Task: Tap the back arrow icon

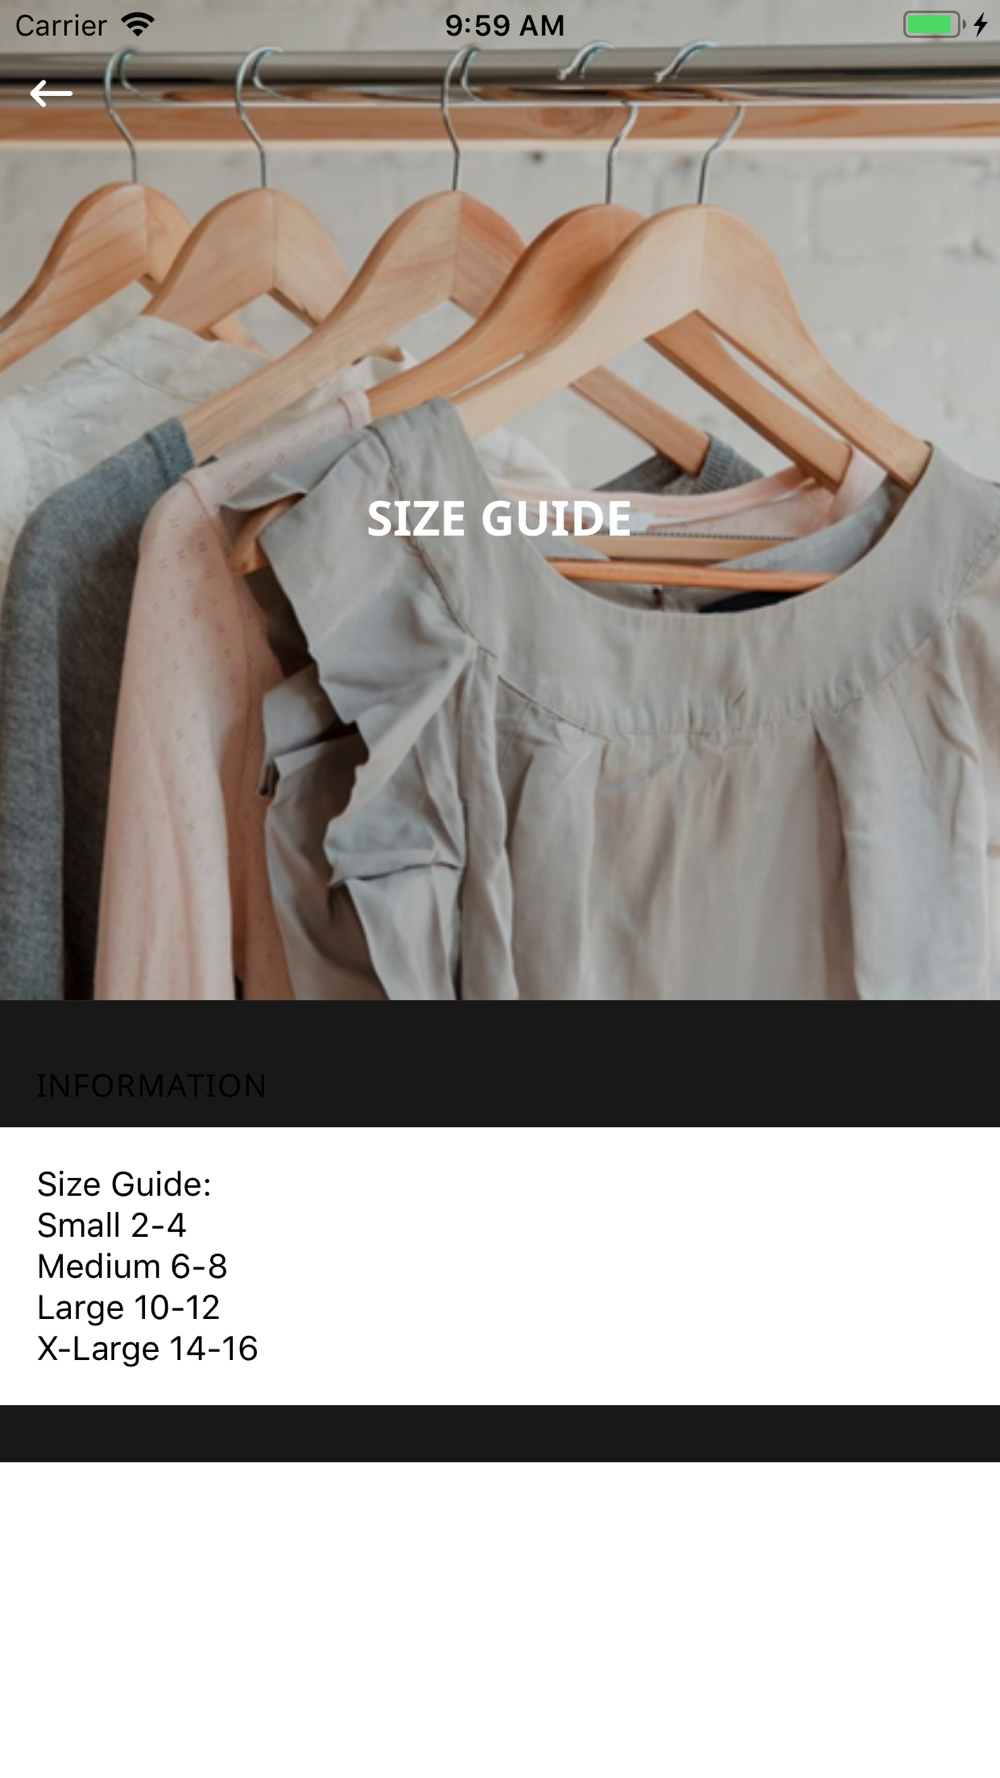Action: point(51,94)
